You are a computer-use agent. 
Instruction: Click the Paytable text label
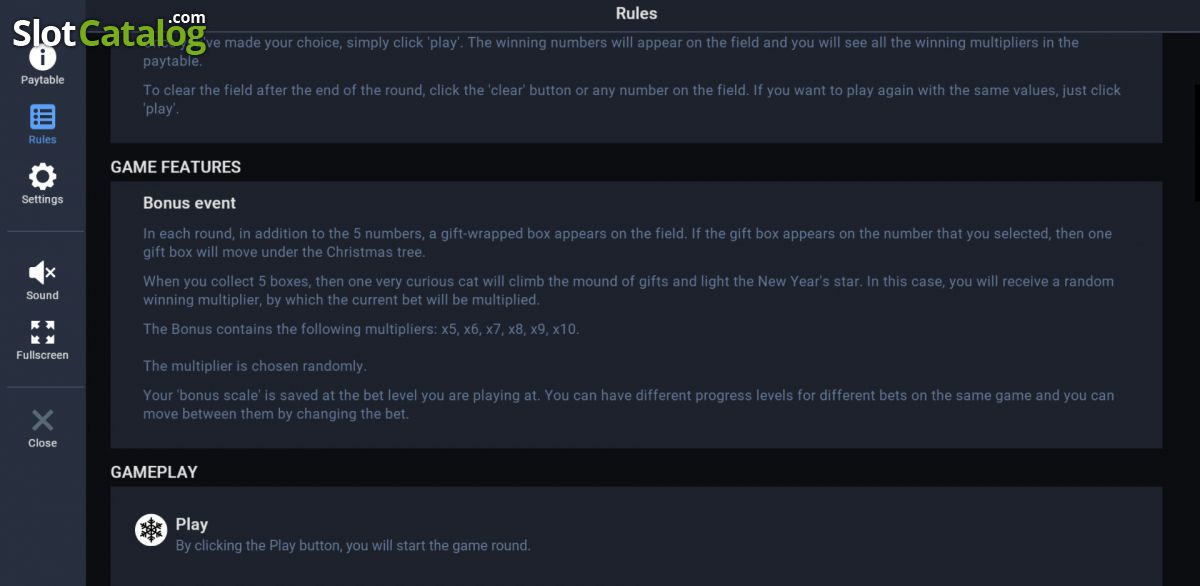coord(42,80)
